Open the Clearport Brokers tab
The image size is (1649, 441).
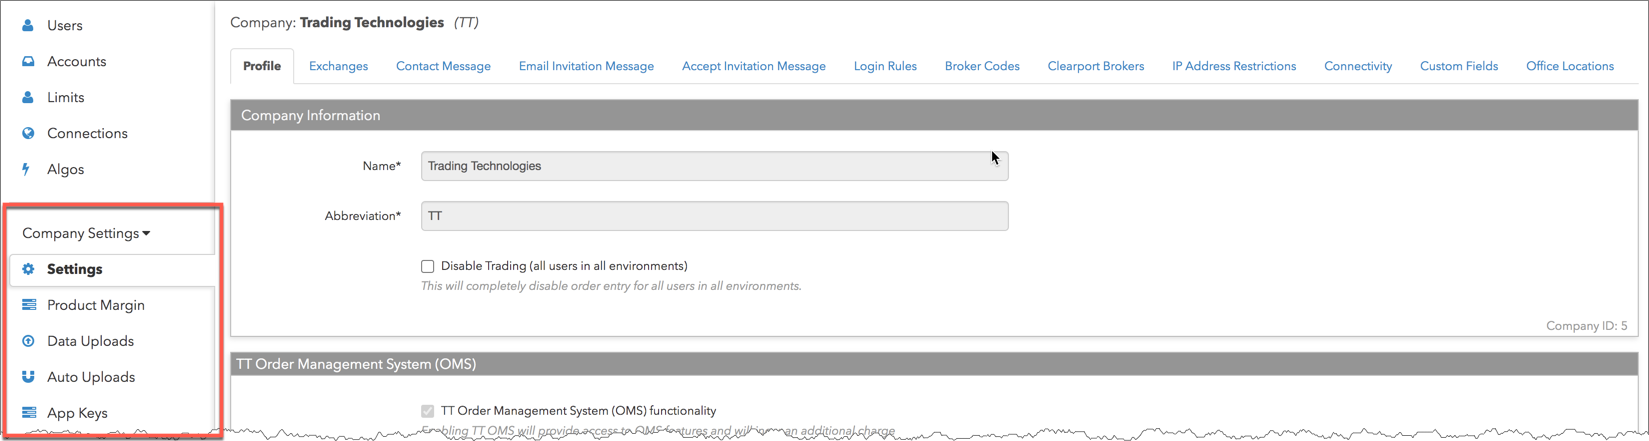[1096, 66]
